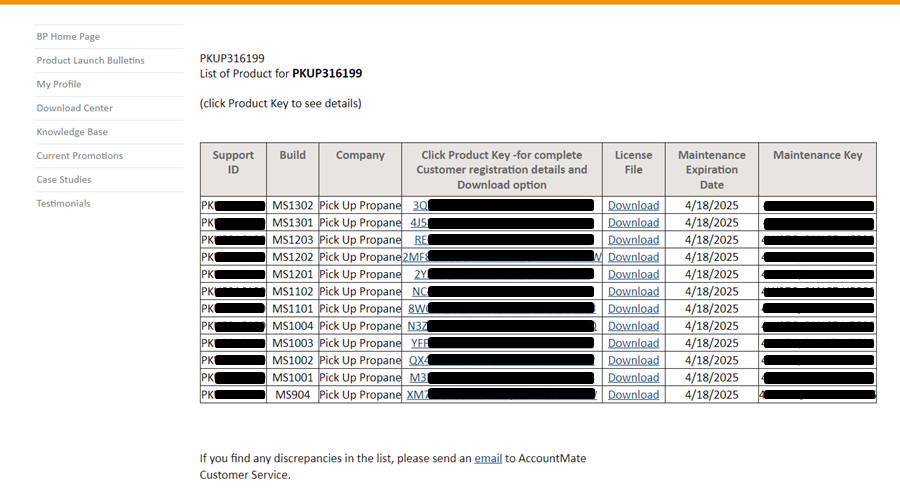The image size is (900, 490).
Task: Click product key for build MS1302
Action: [420, 206]
